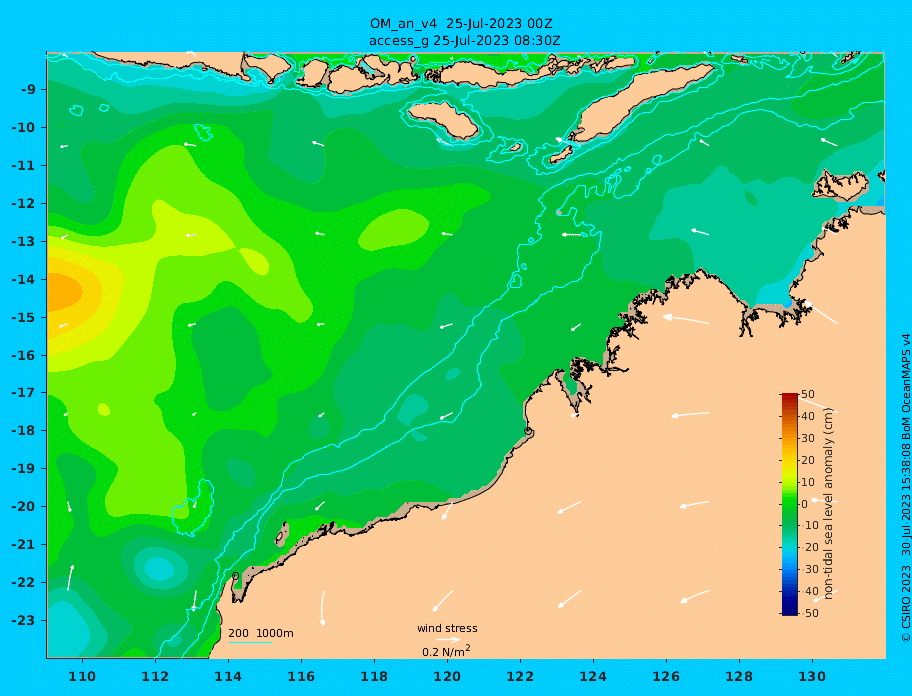This screenshot has height=696, width=912.
Task: Click the 'non-tidal sea level anomaly (cm)' label
Action: pos(828,504)
